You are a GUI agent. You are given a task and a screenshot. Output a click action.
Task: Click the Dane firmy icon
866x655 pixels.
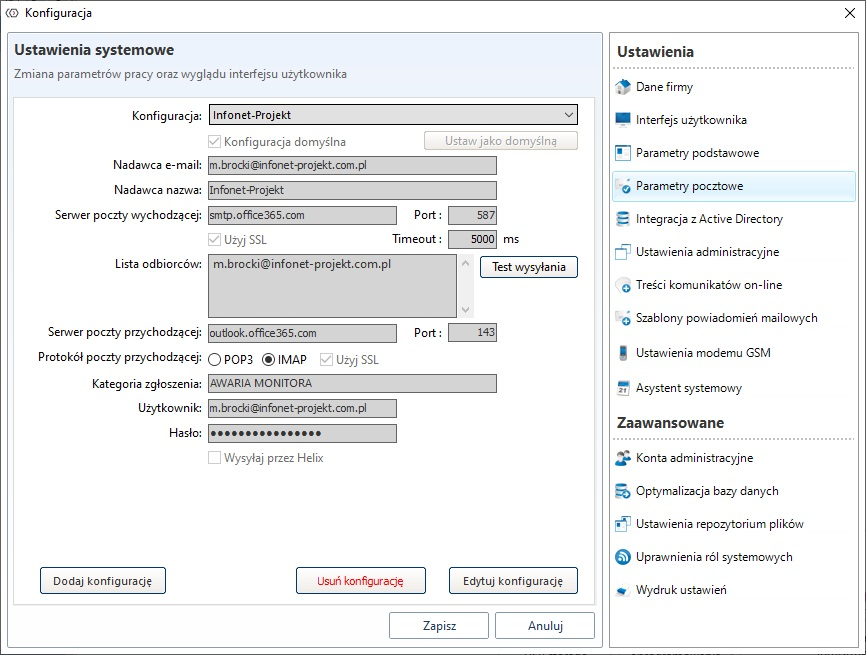point(623,87)
